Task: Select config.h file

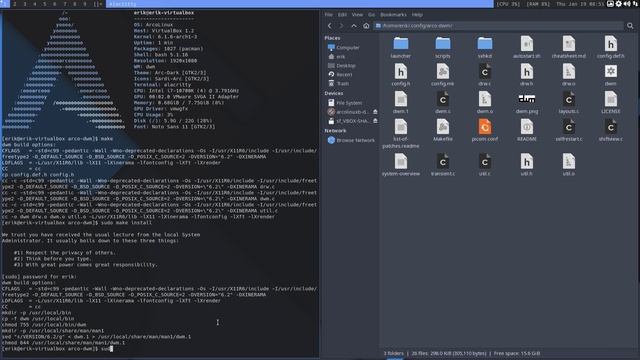Action: click(x=400, y=75)
